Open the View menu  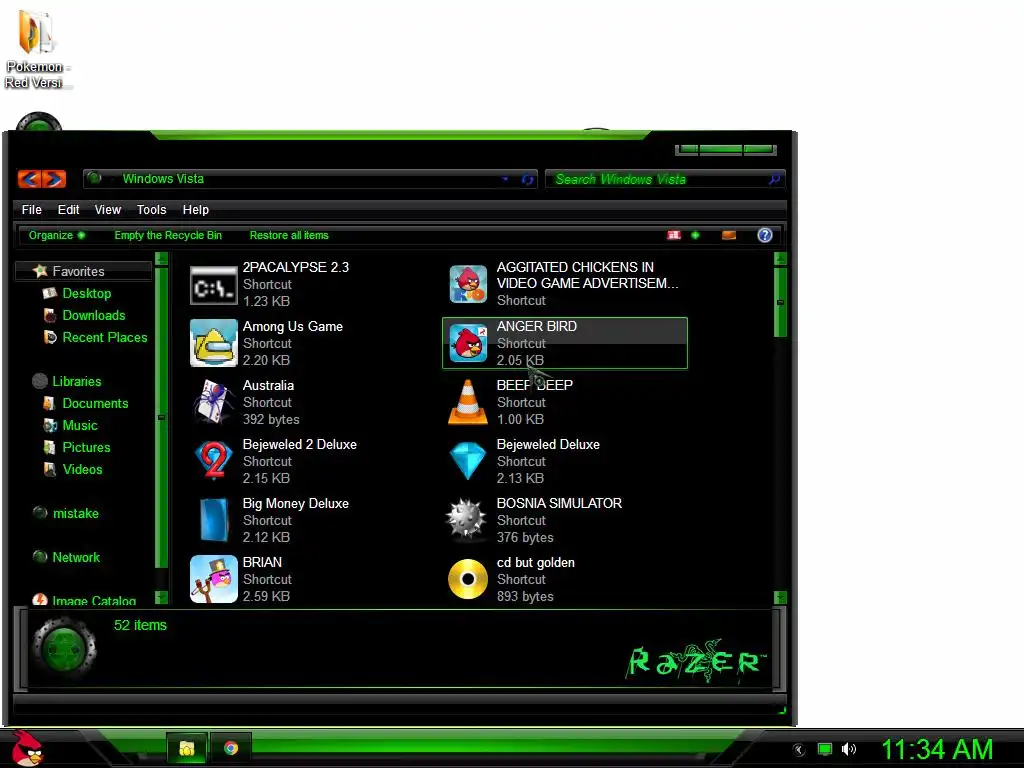coord(107,210)
